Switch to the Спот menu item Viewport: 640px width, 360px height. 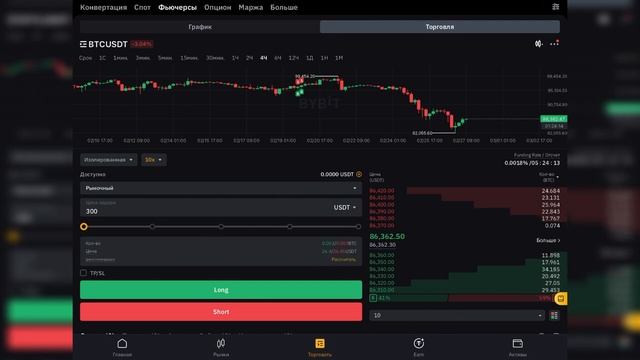pyautogui.click(x=142, y=7)
